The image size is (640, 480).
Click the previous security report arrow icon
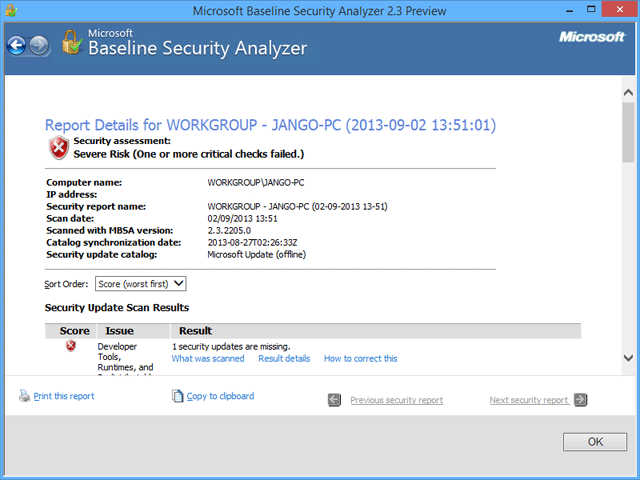pyautogui.click(x=336, y=400)
